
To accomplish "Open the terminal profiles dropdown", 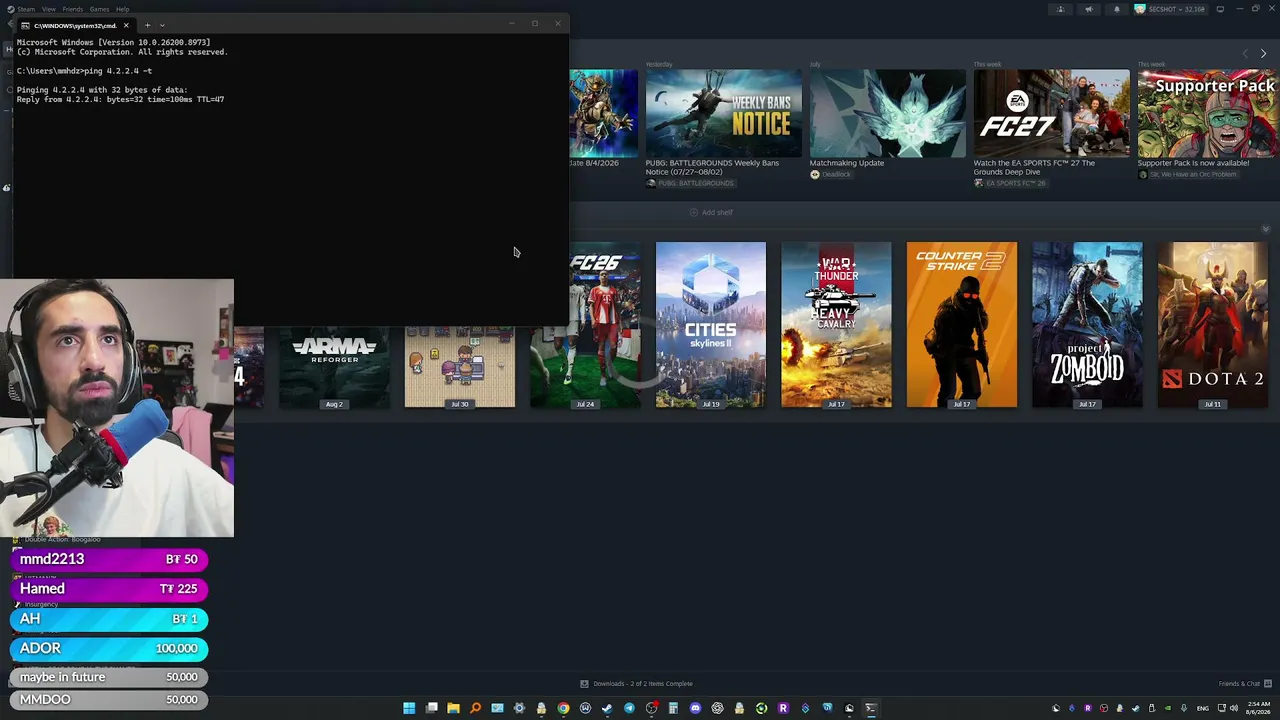I will [x=162, y=25].
